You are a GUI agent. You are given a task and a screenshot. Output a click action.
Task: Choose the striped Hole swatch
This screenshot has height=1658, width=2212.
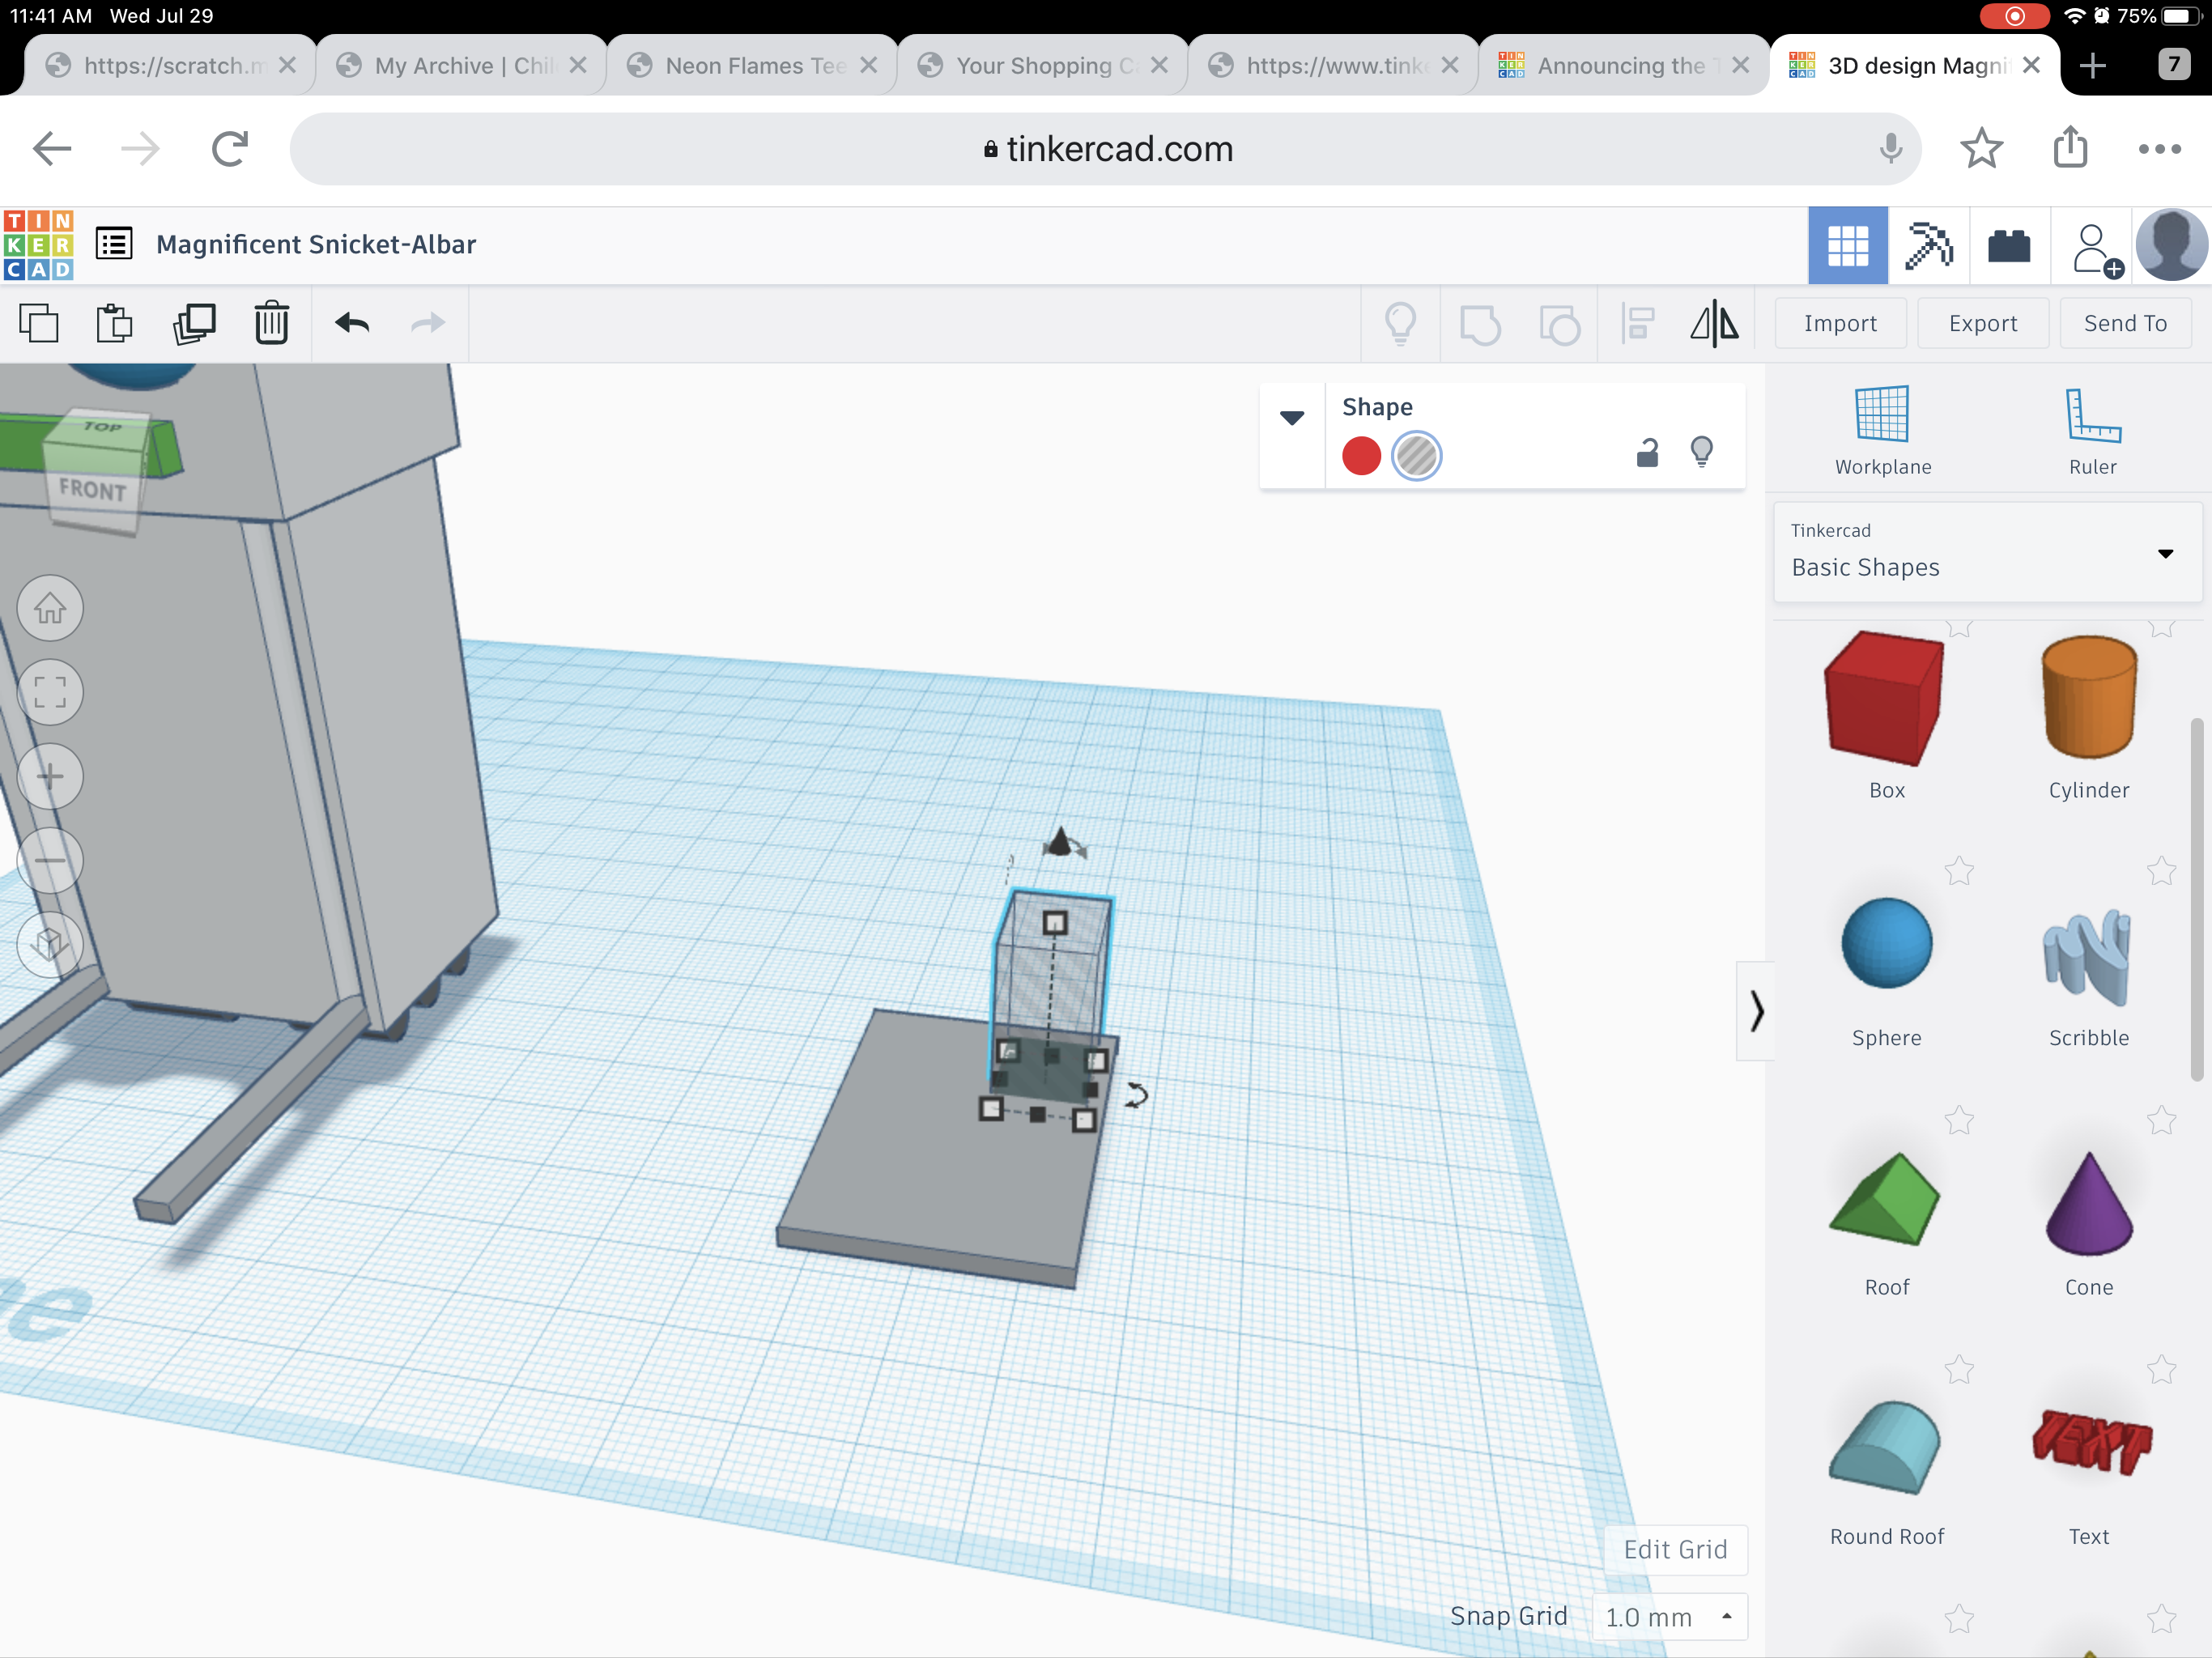click(x=1416, y=456)
